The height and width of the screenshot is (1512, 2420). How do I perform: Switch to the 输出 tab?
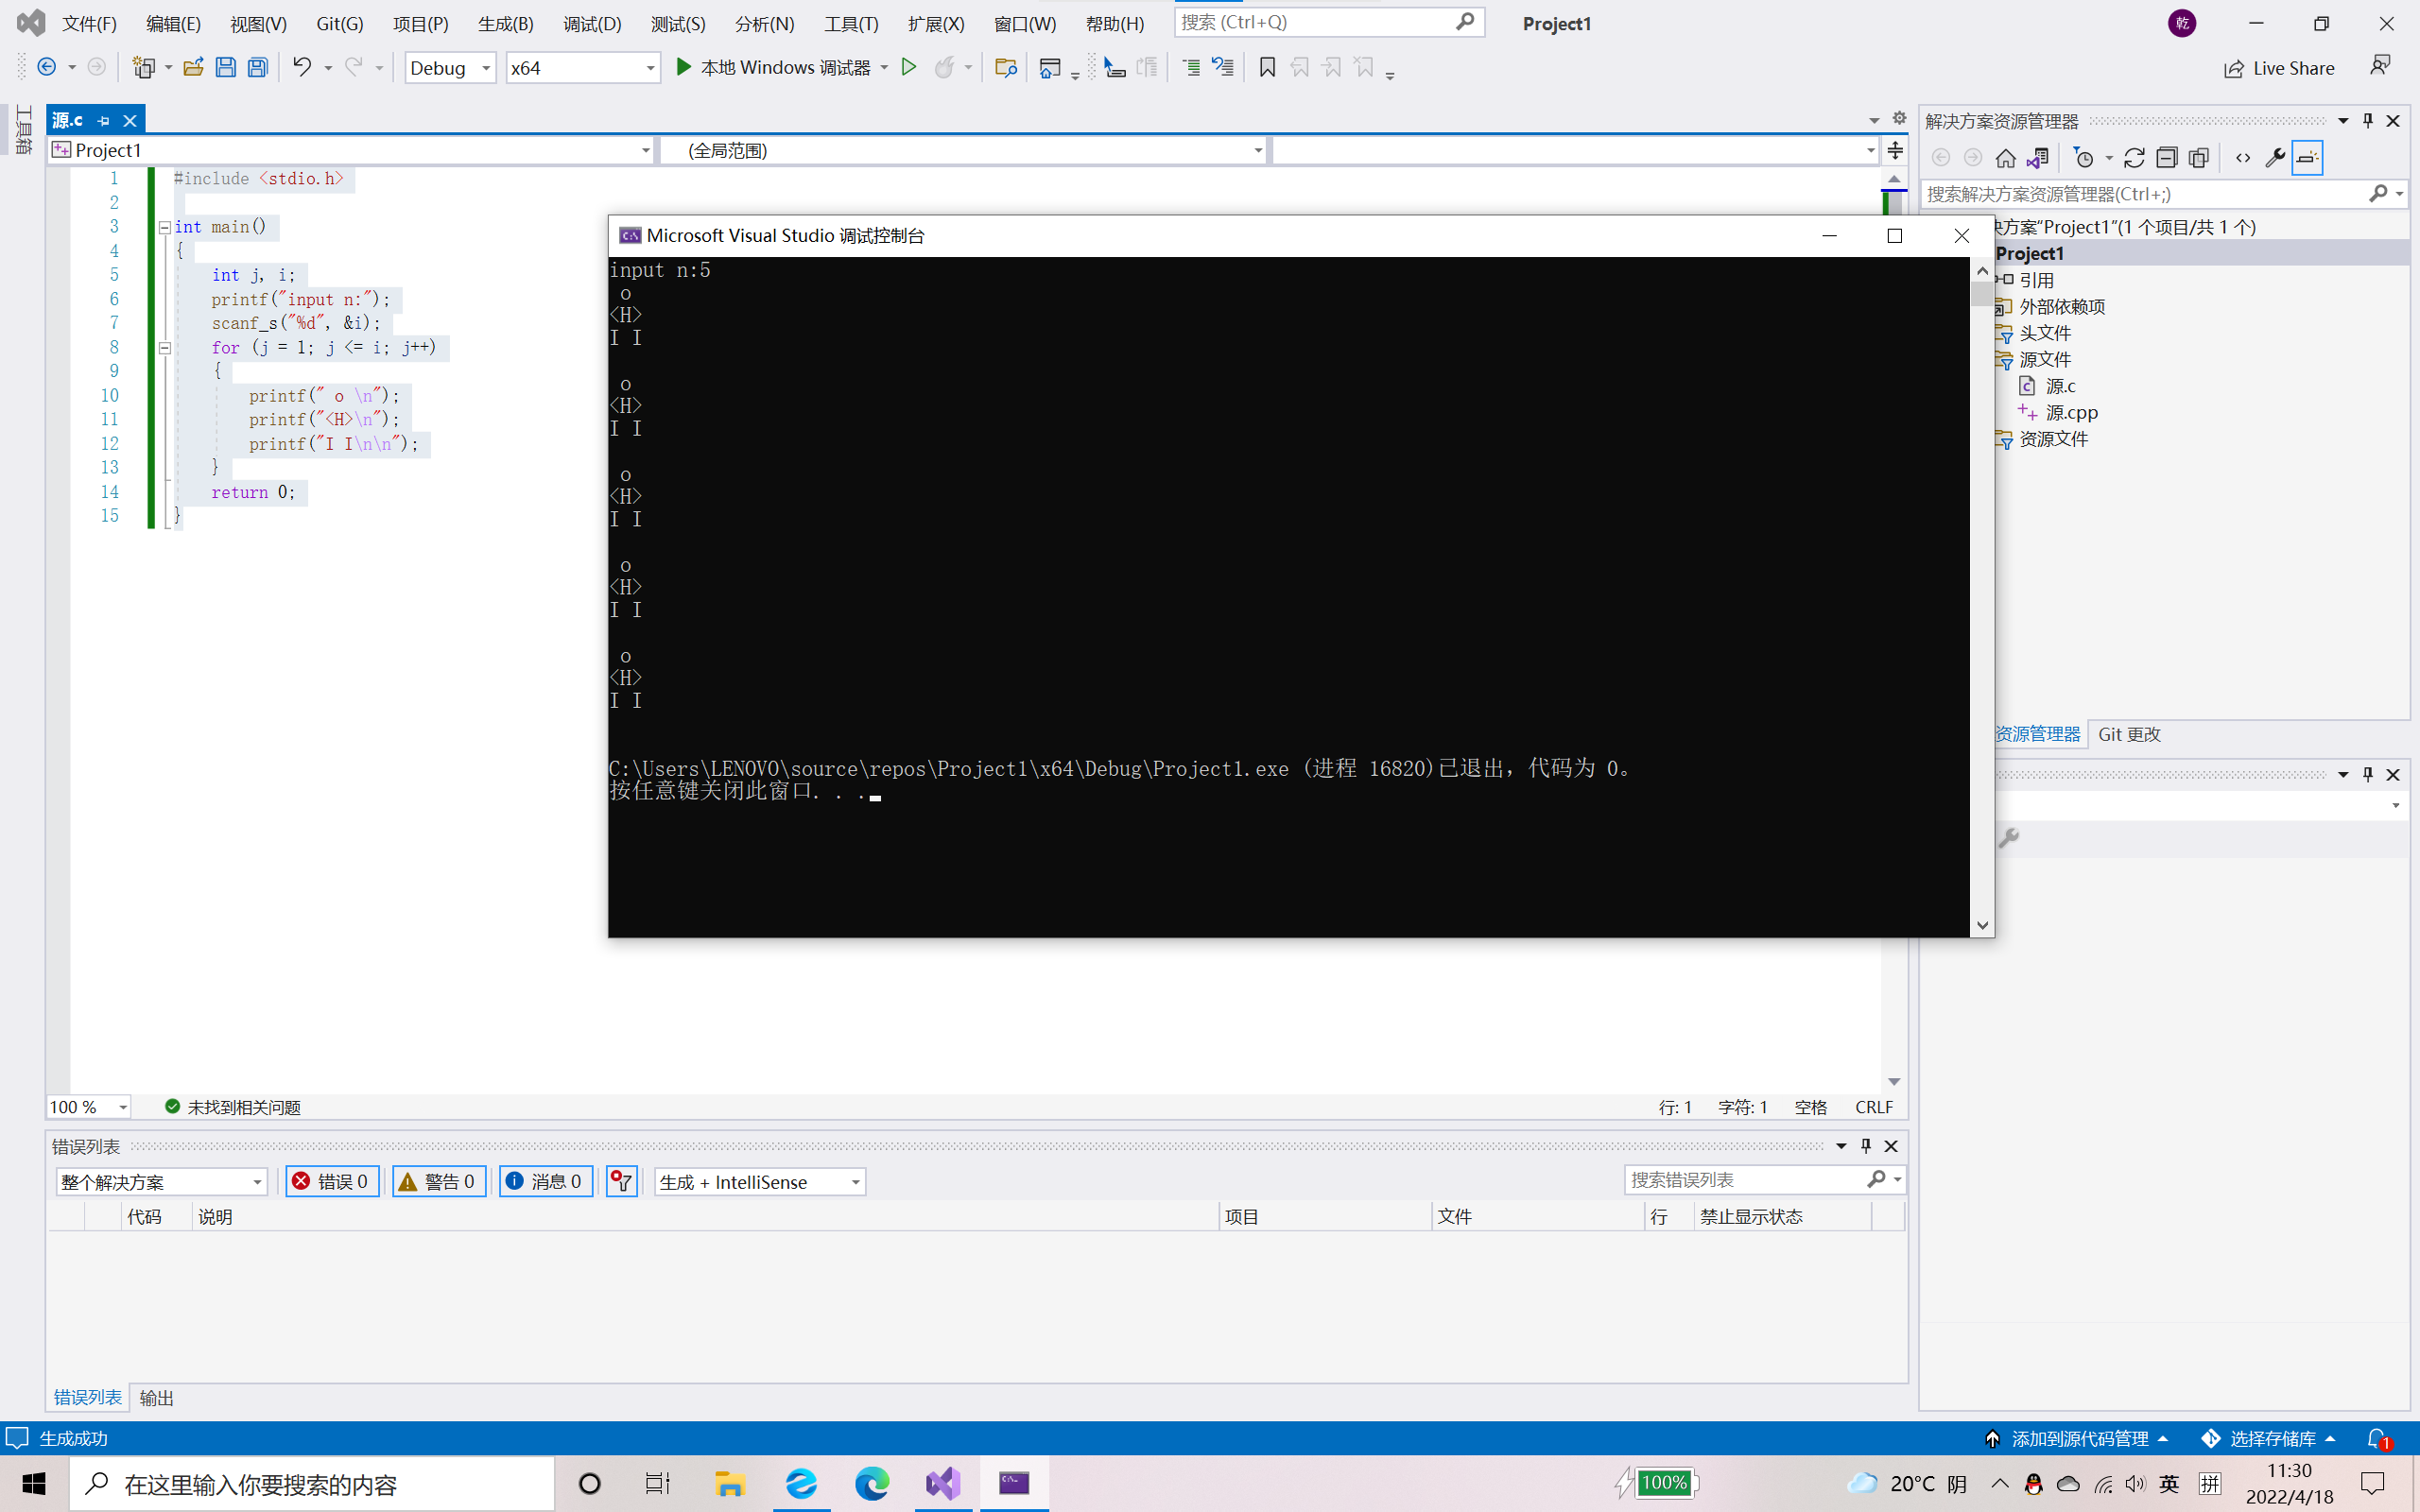tap(156, 1397)
